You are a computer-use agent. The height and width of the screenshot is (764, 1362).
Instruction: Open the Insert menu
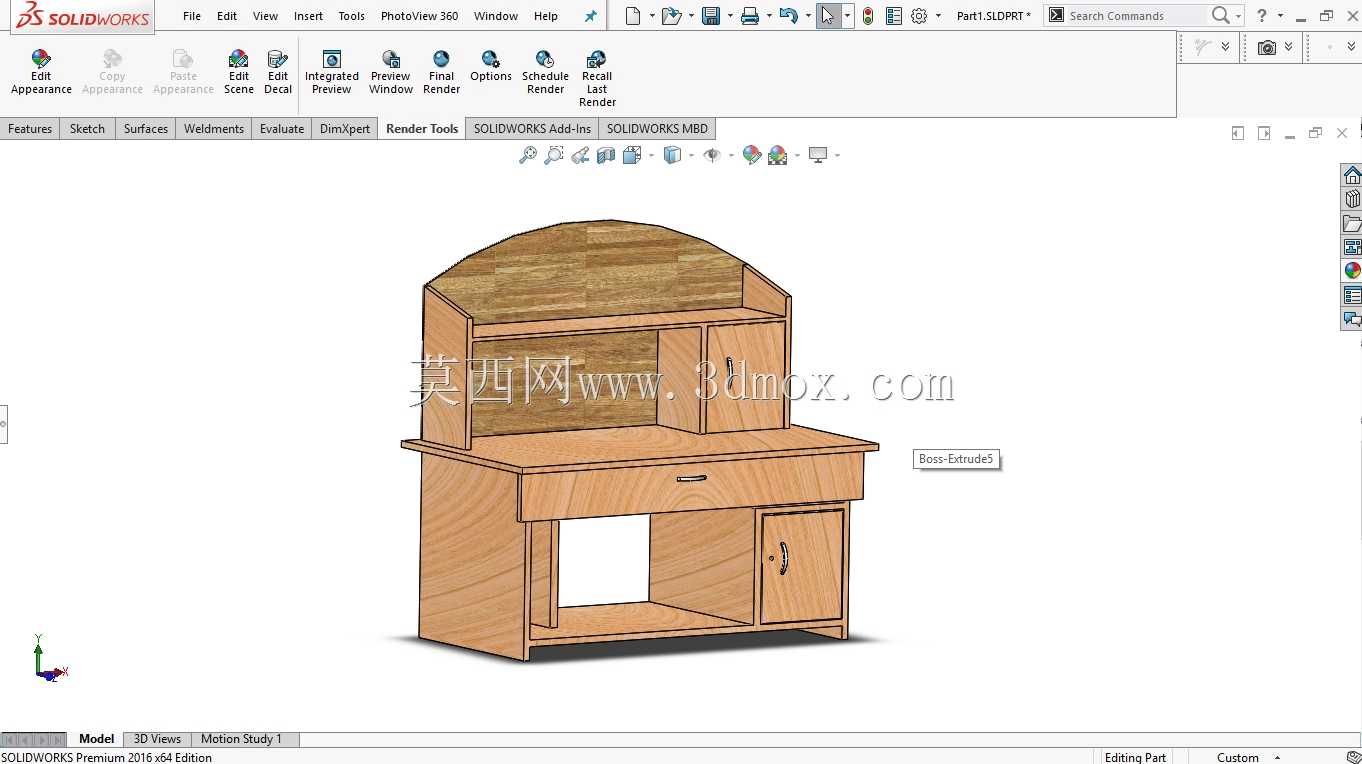pos(308,16)
